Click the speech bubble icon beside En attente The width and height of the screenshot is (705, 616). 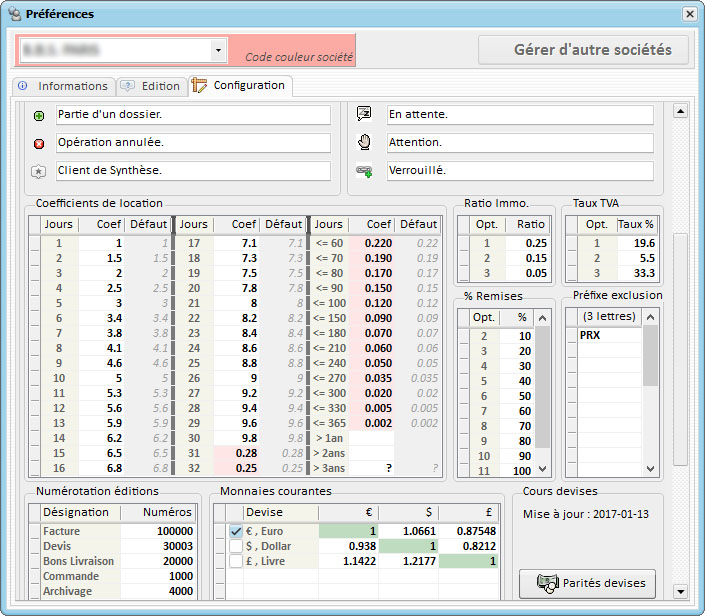(x=364, y=114)
